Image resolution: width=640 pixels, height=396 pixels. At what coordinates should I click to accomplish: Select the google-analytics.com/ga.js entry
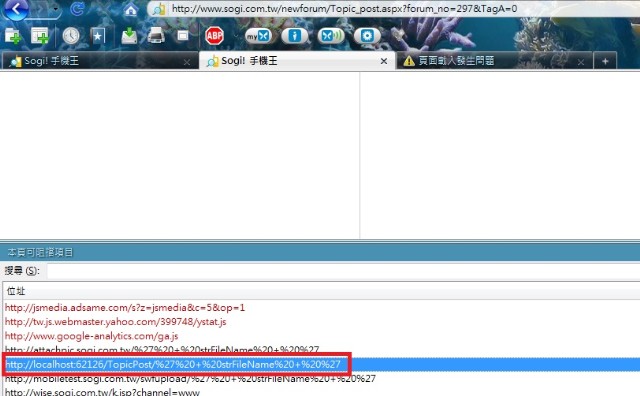click(x=91, y=336)
